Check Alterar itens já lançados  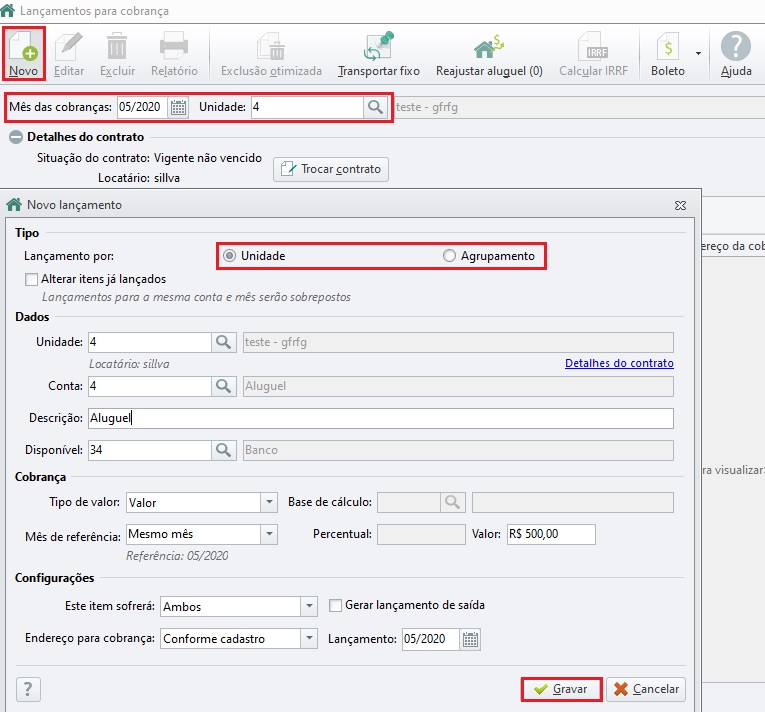click(x=31, y=279)
